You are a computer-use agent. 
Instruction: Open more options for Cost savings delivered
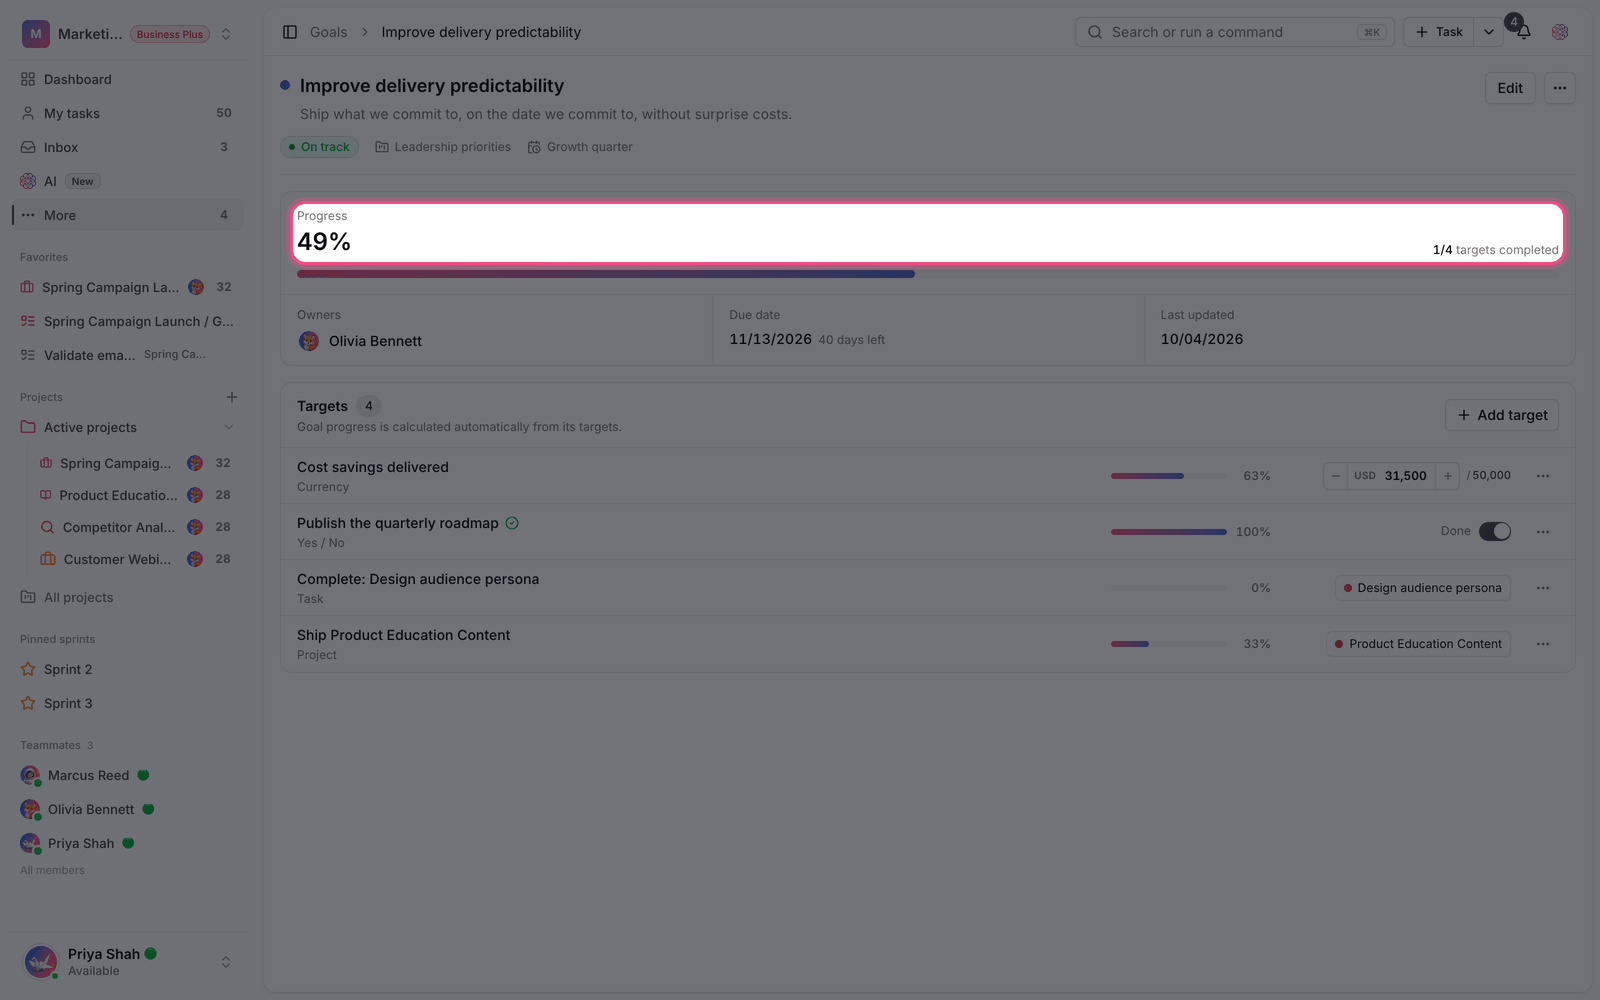(1543, 476)
